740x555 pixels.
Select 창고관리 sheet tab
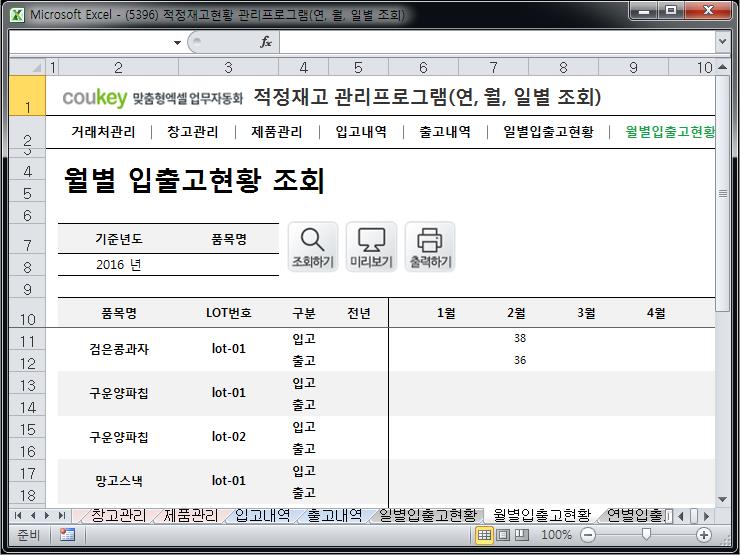[x=118, y=515]
